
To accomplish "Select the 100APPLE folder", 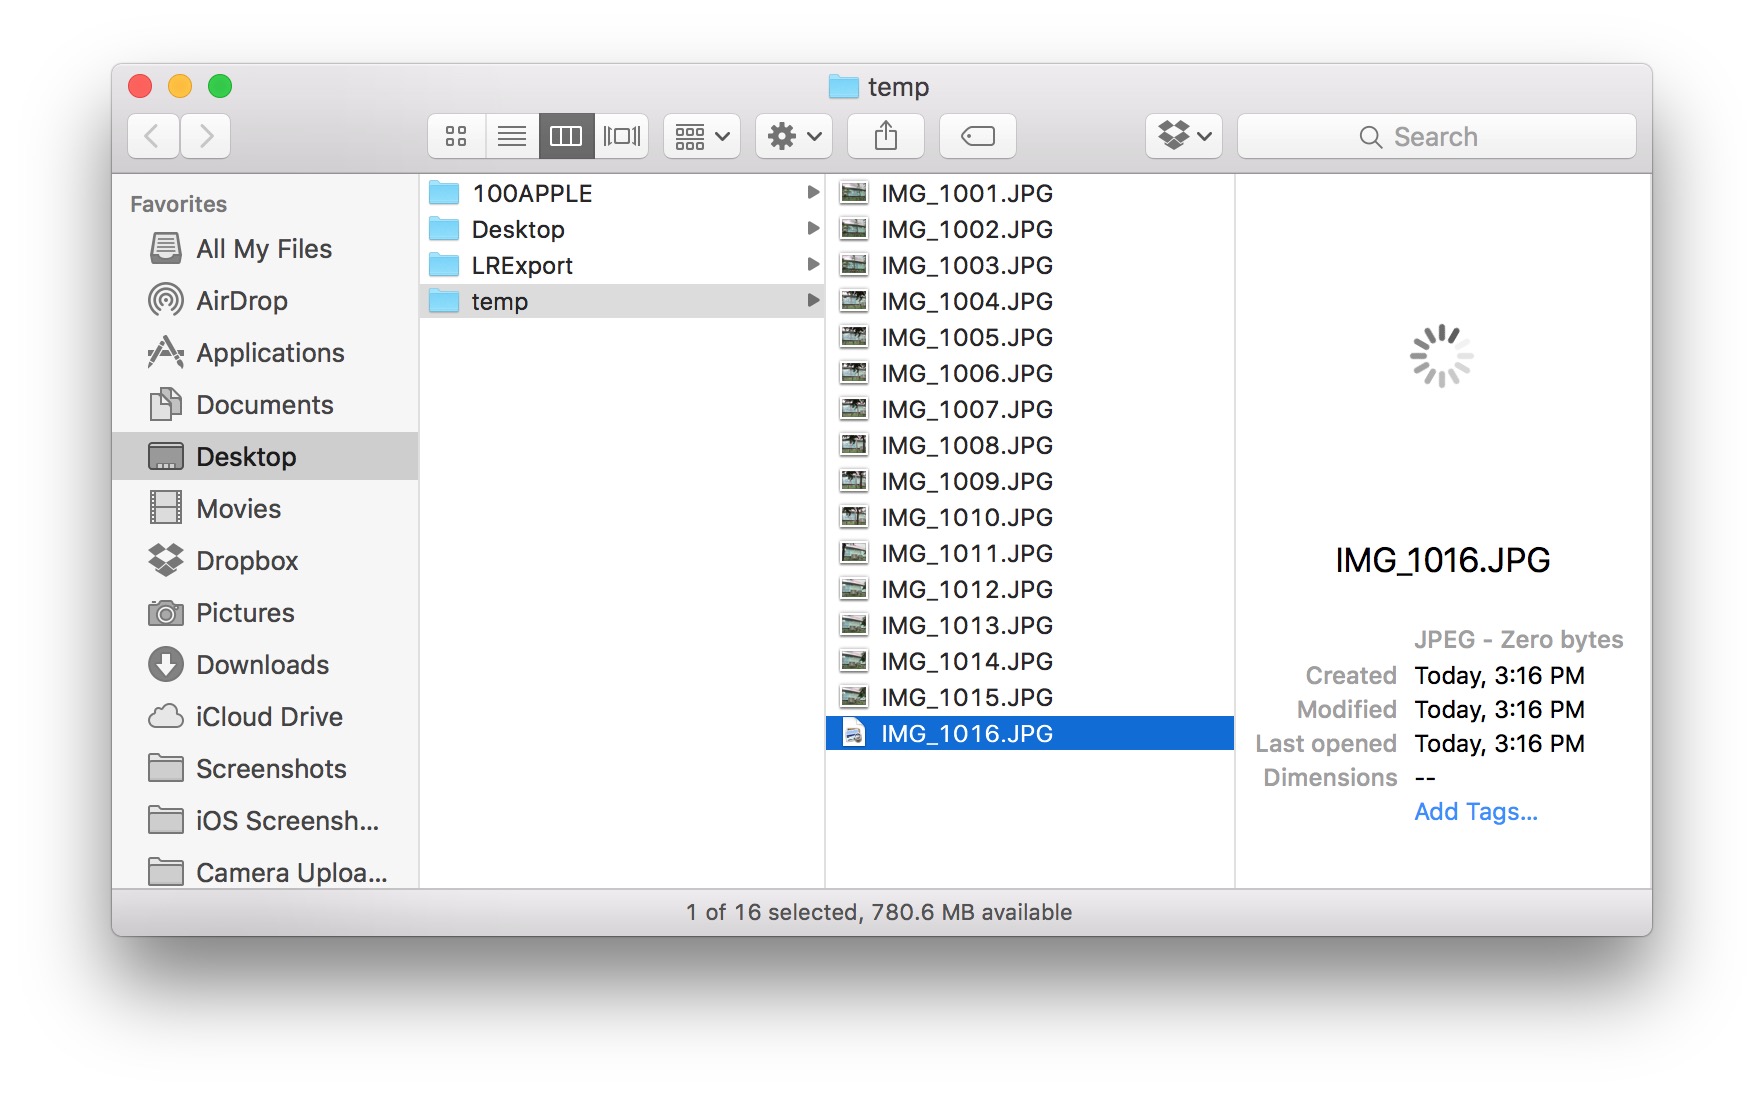I will coord(532,193).
